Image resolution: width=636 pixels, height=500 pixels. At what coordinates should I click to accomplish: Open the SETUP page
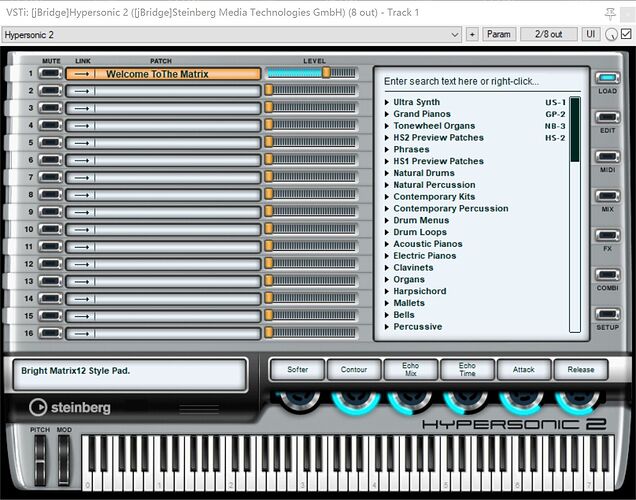click(x=607, y=315)
